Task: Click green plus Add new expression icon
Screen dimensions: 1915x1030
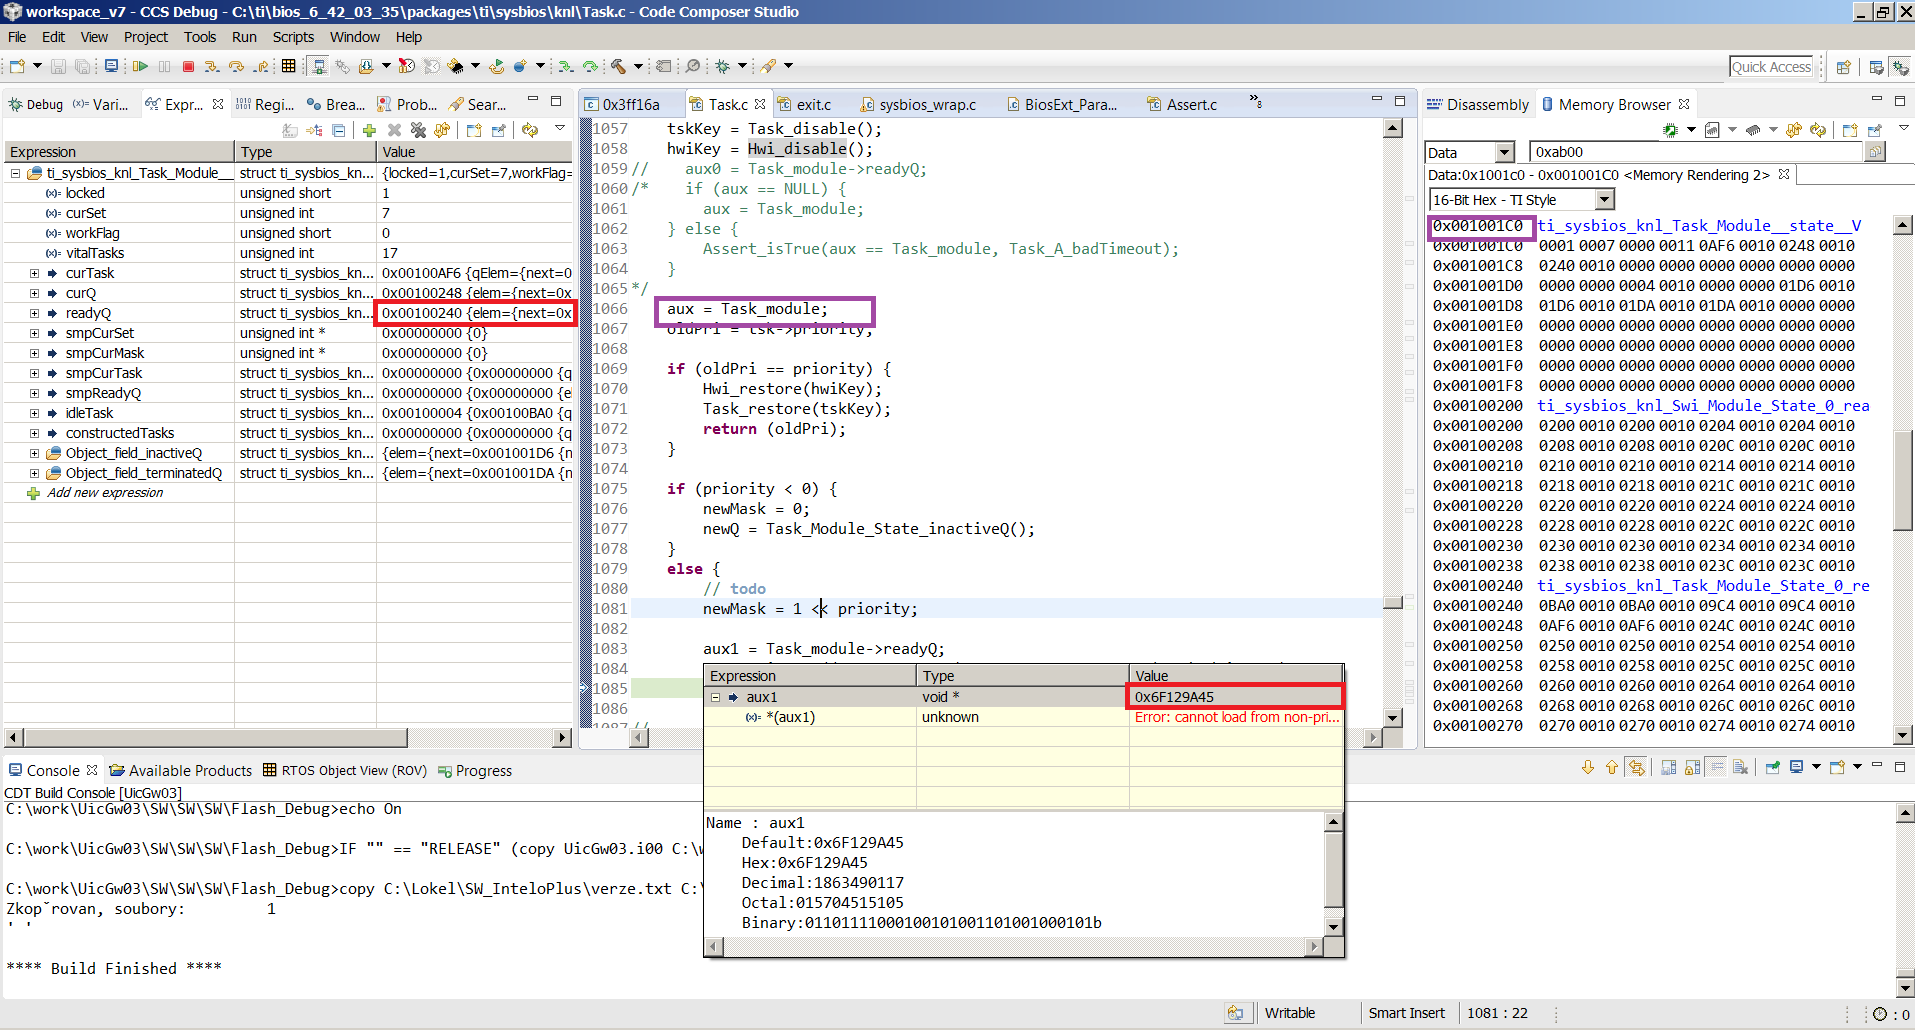Action: [369, 130]
